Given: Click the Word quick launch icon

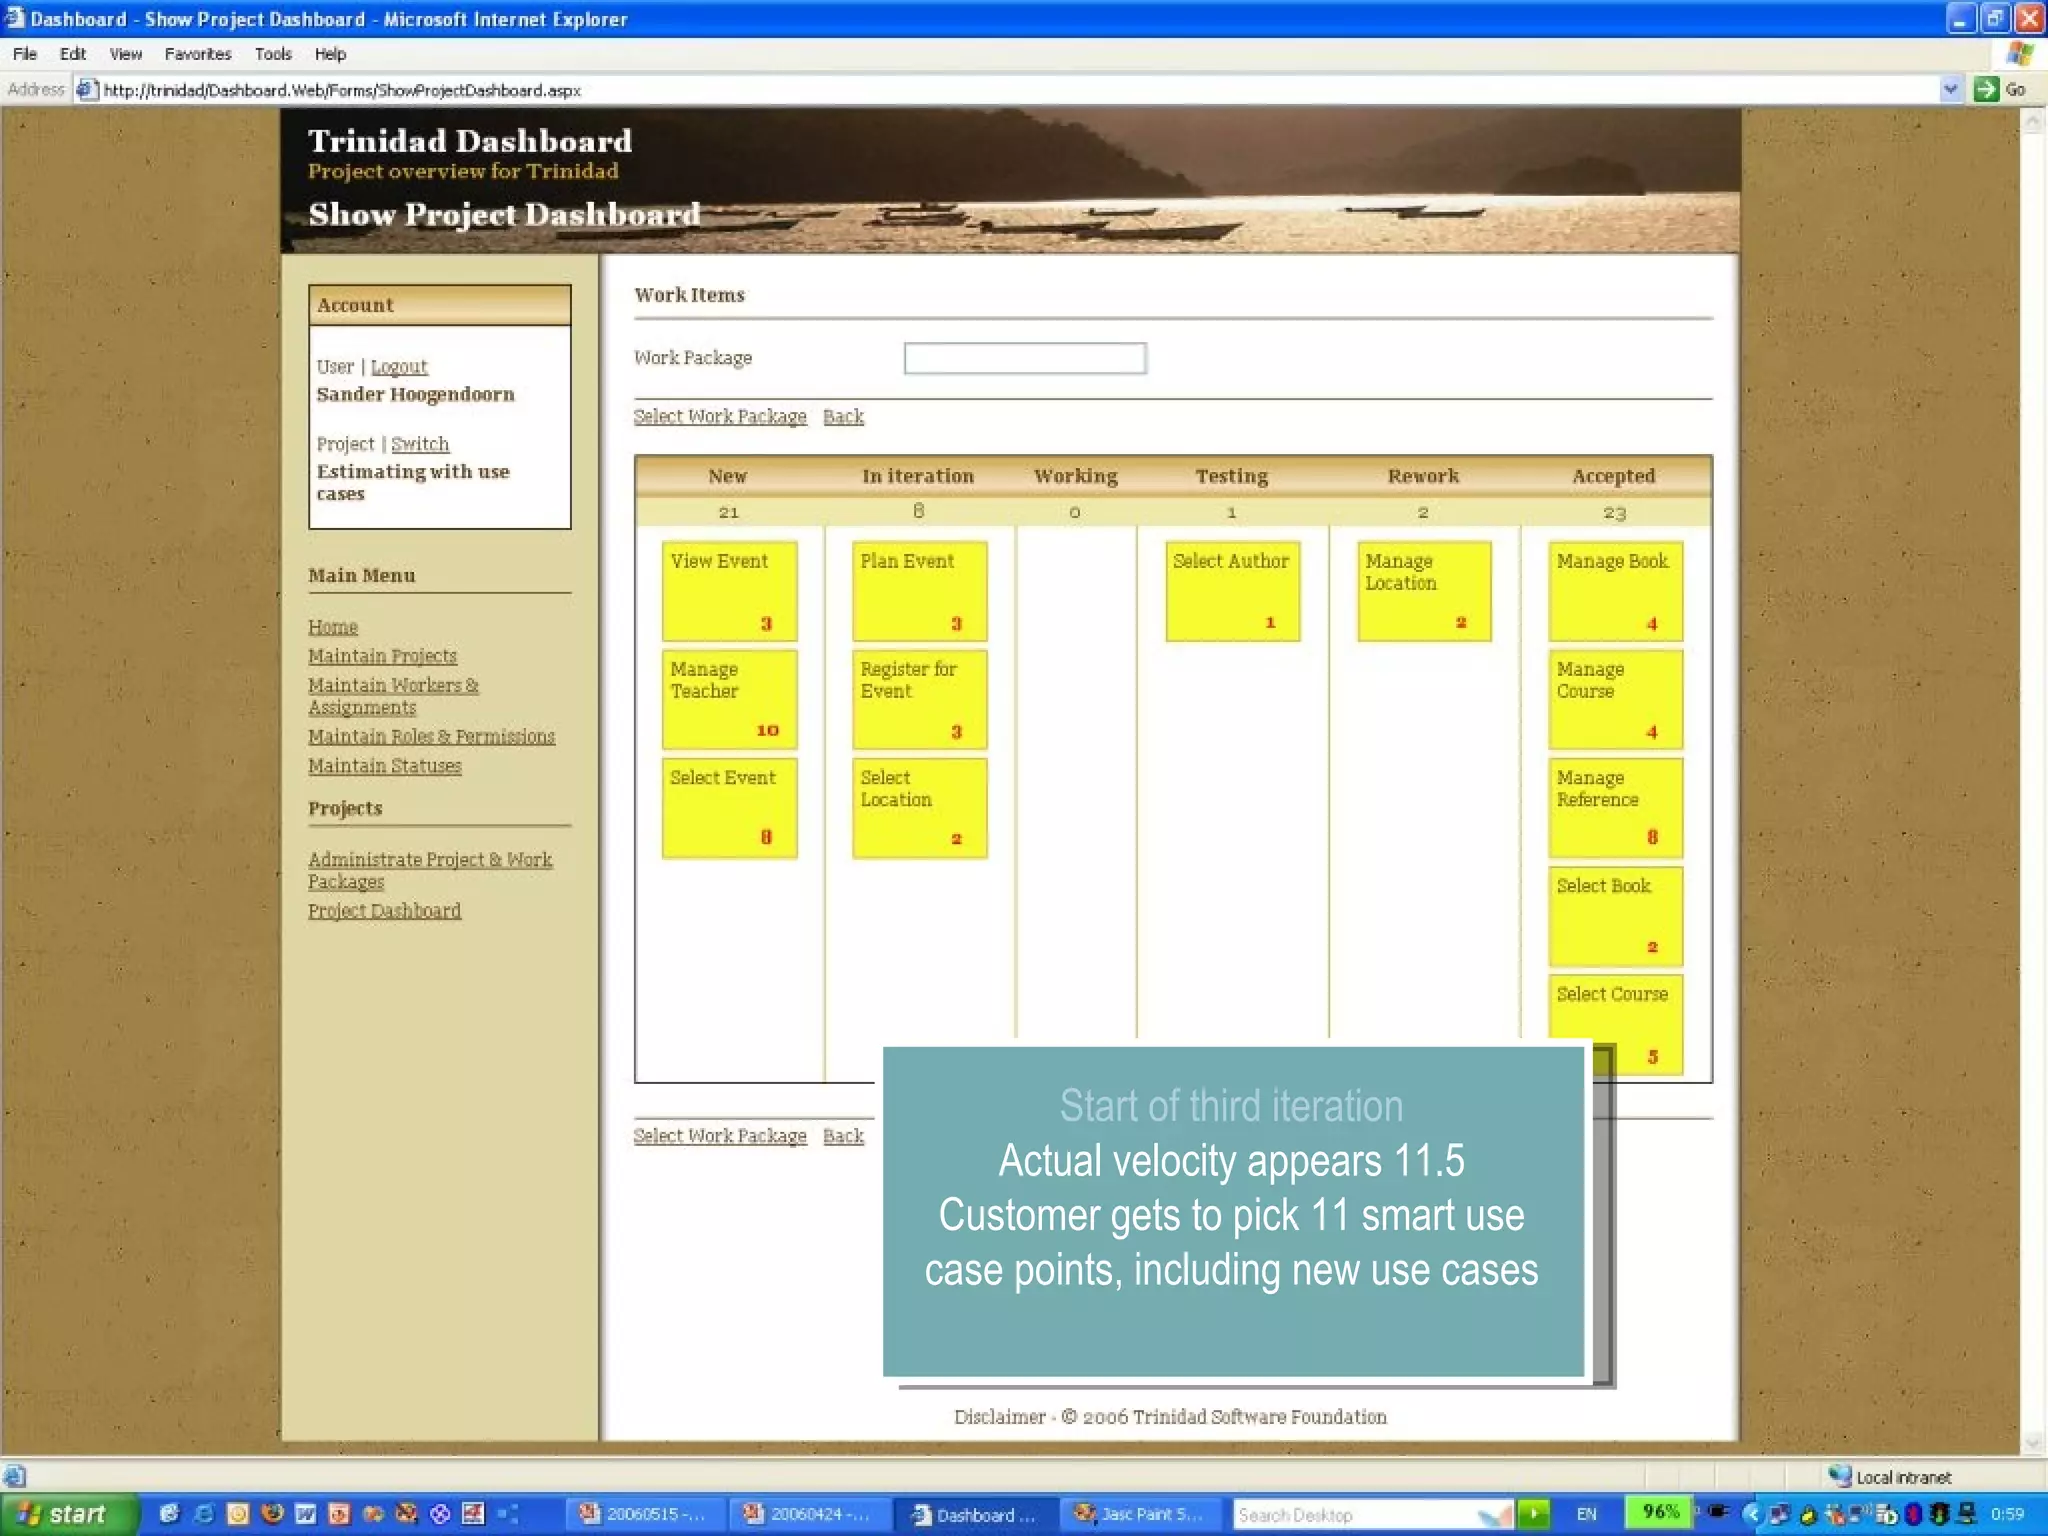Looking at the screenshot, I should point(306,1513).
